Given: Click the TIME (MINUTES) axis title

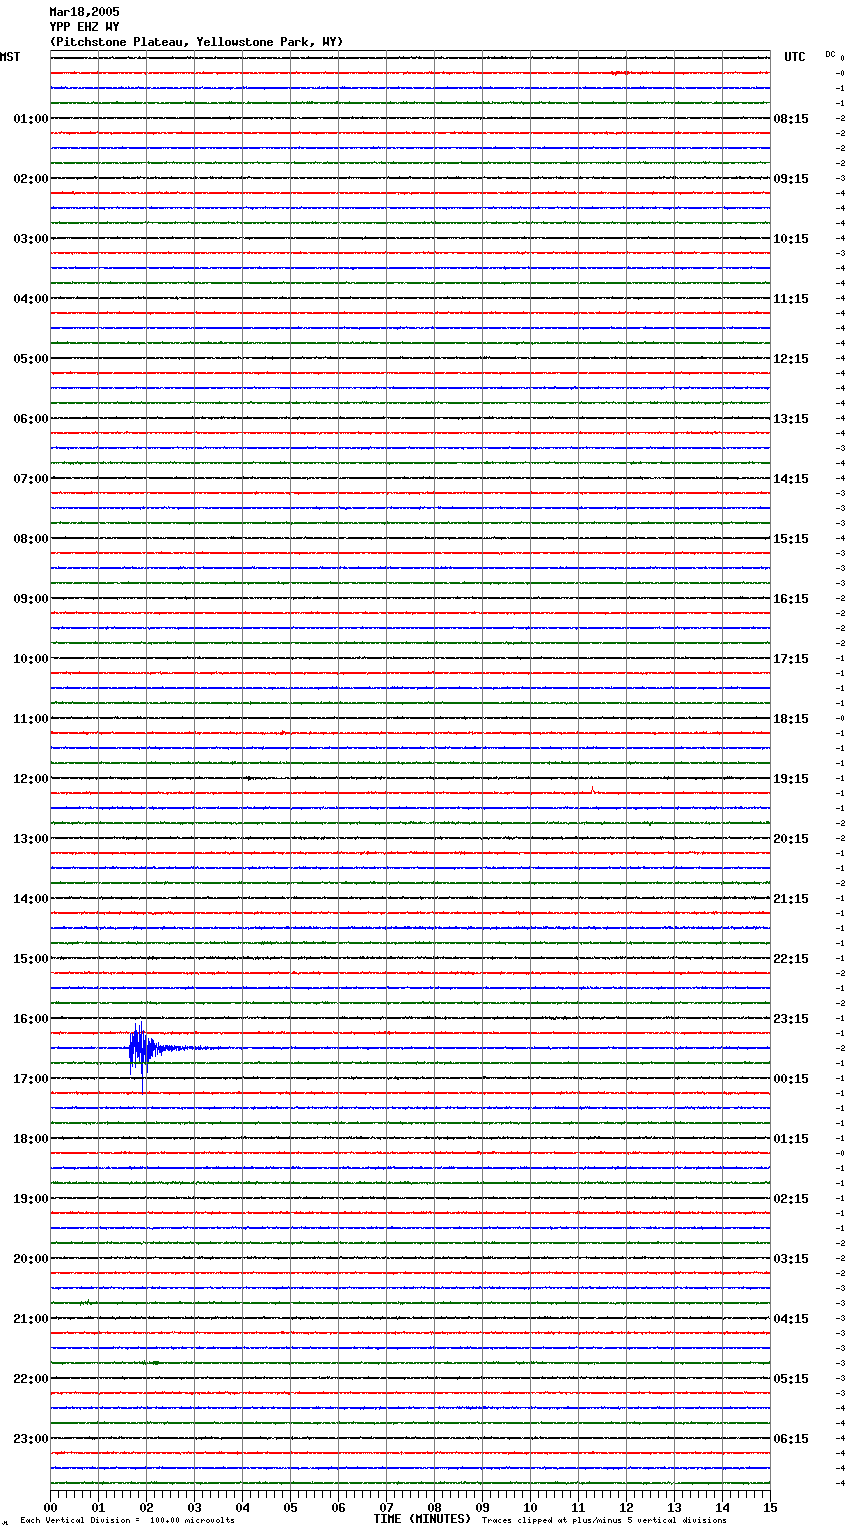Looking at the screenshot, I should pos(422,1519).
